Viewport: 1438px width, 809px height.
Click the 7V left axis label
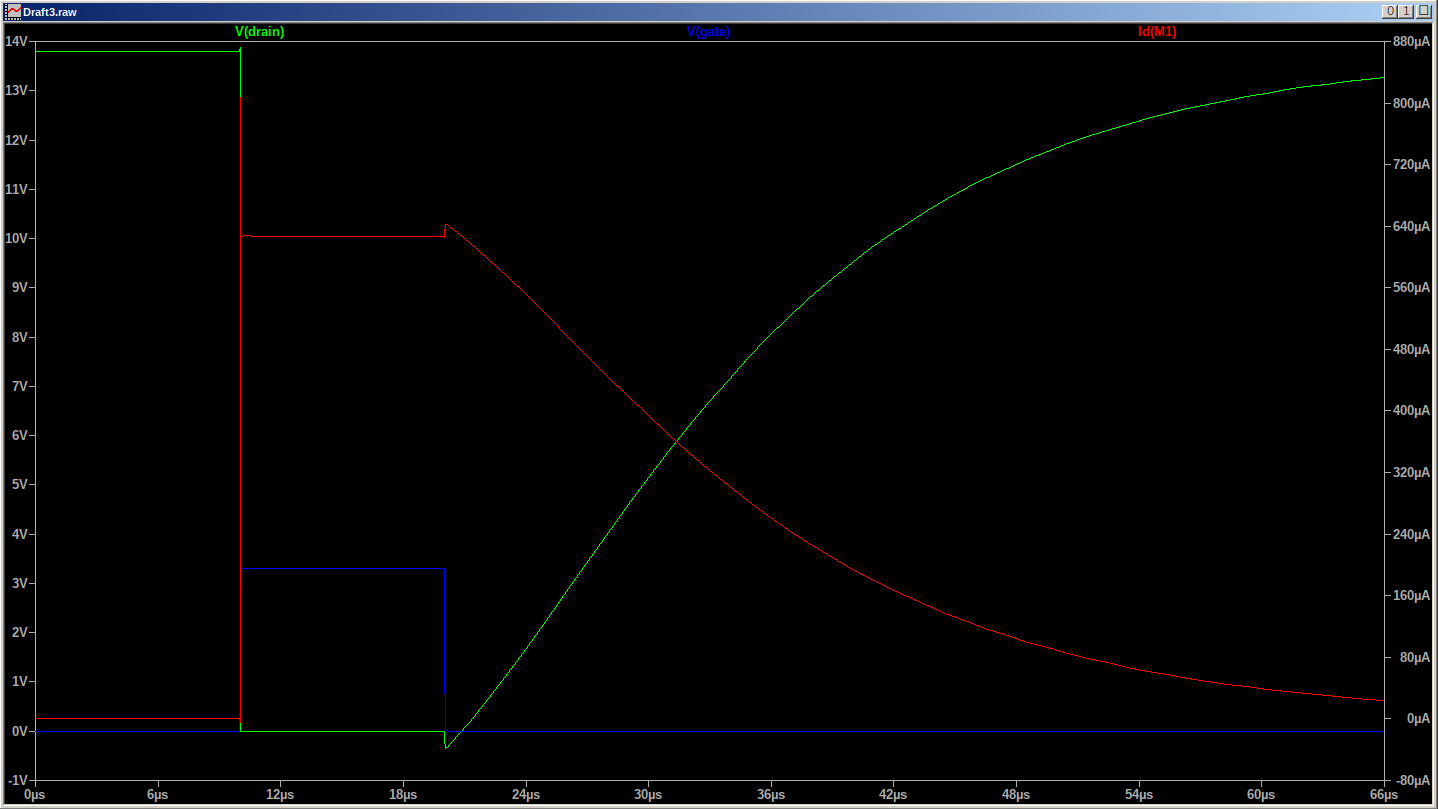pyautogui.click(x=20, y=386)
